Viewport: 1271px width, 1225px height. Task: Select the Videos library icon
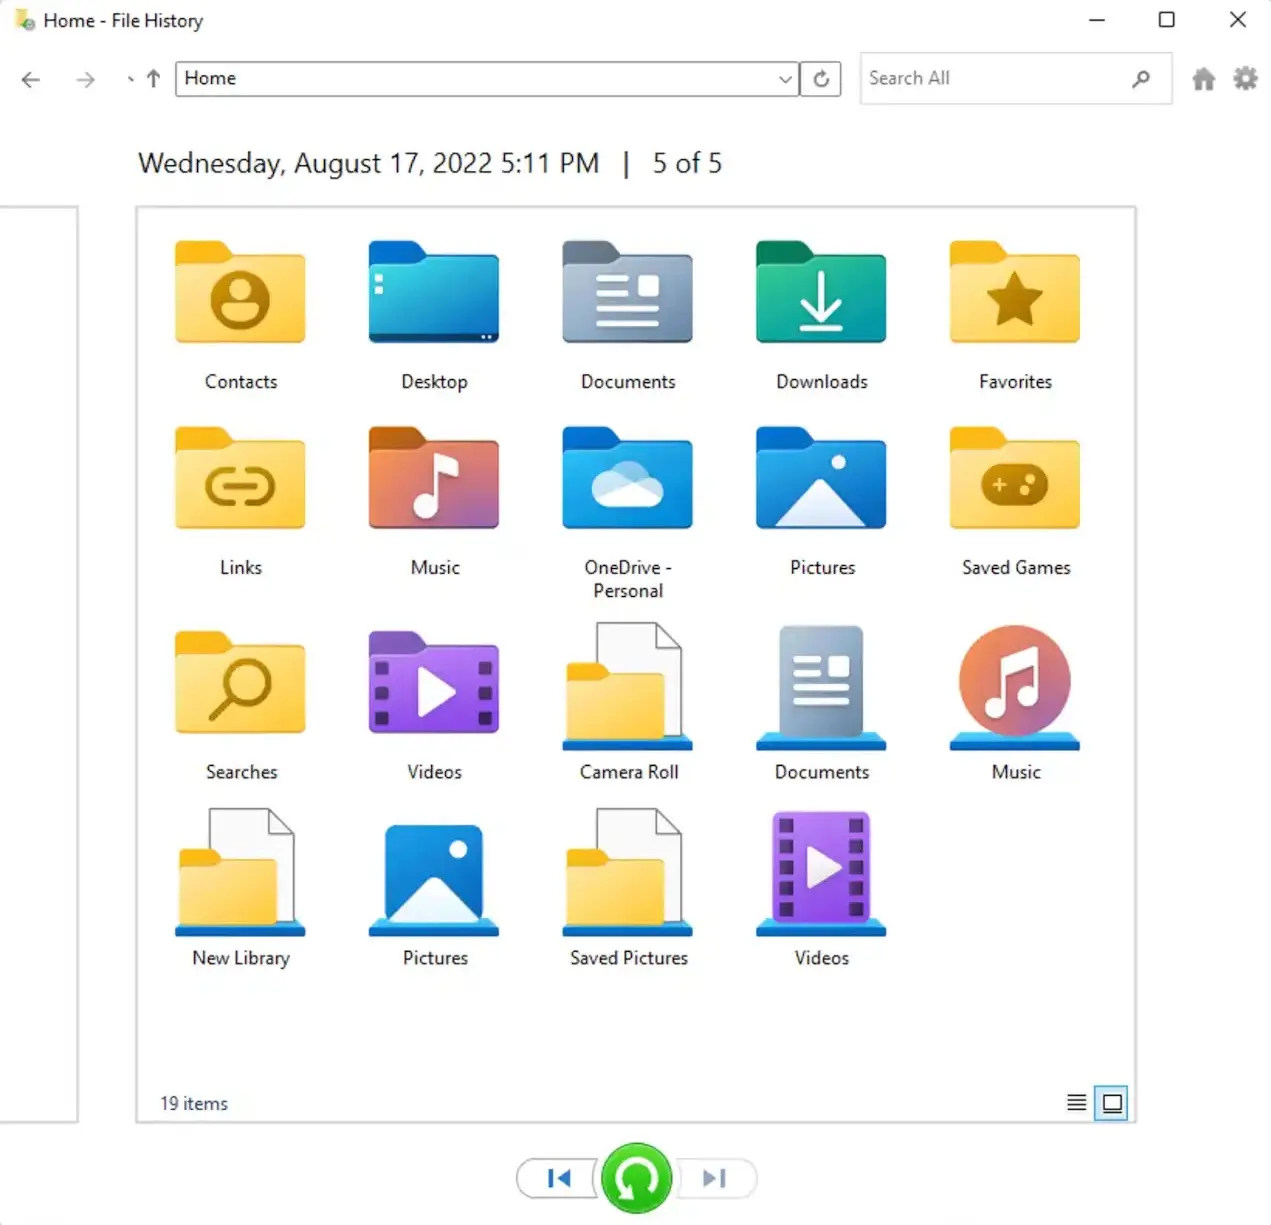tap(821, 873)
